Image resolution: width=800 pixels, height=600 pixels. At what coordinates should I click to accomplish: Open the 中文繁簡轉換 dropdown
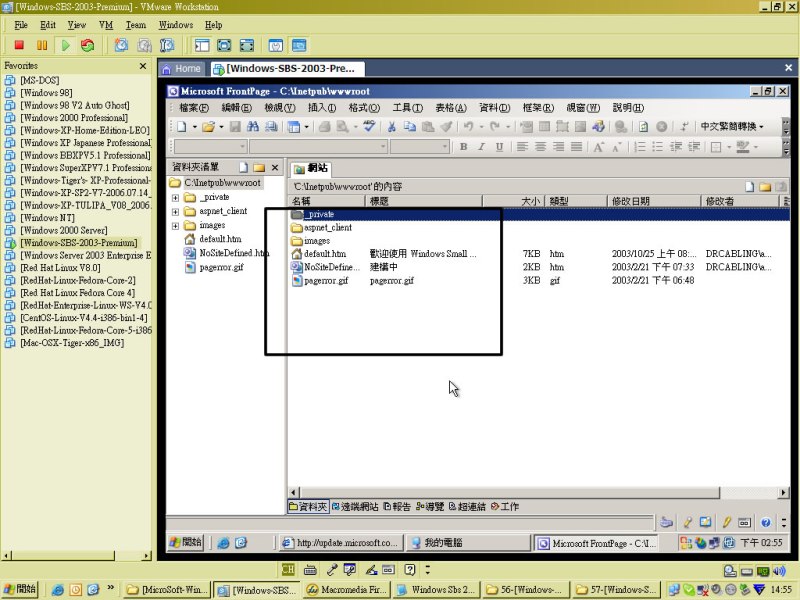point(732,126)
